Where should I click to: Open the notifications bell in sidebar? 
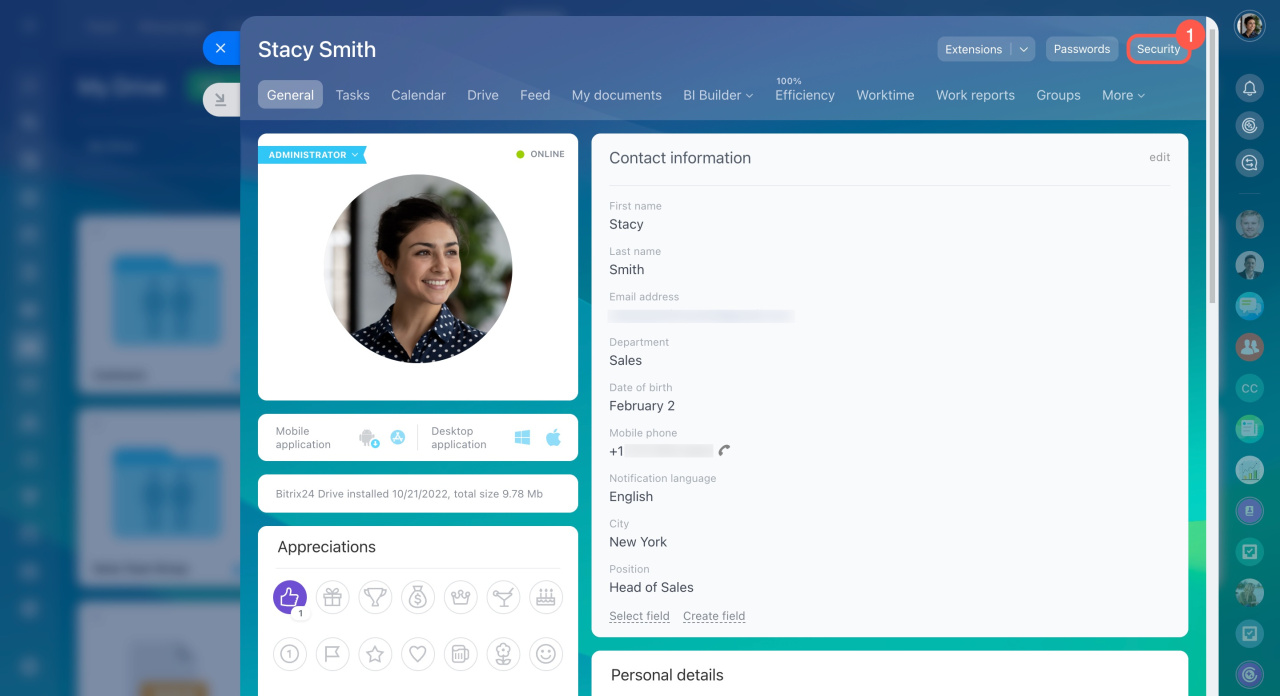coord(1249,88)
